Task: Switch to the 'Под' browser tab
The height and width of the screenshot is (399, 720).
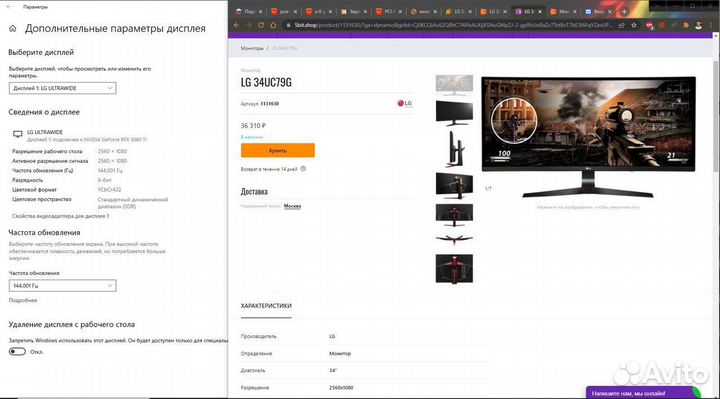Action: coord(248,11)
